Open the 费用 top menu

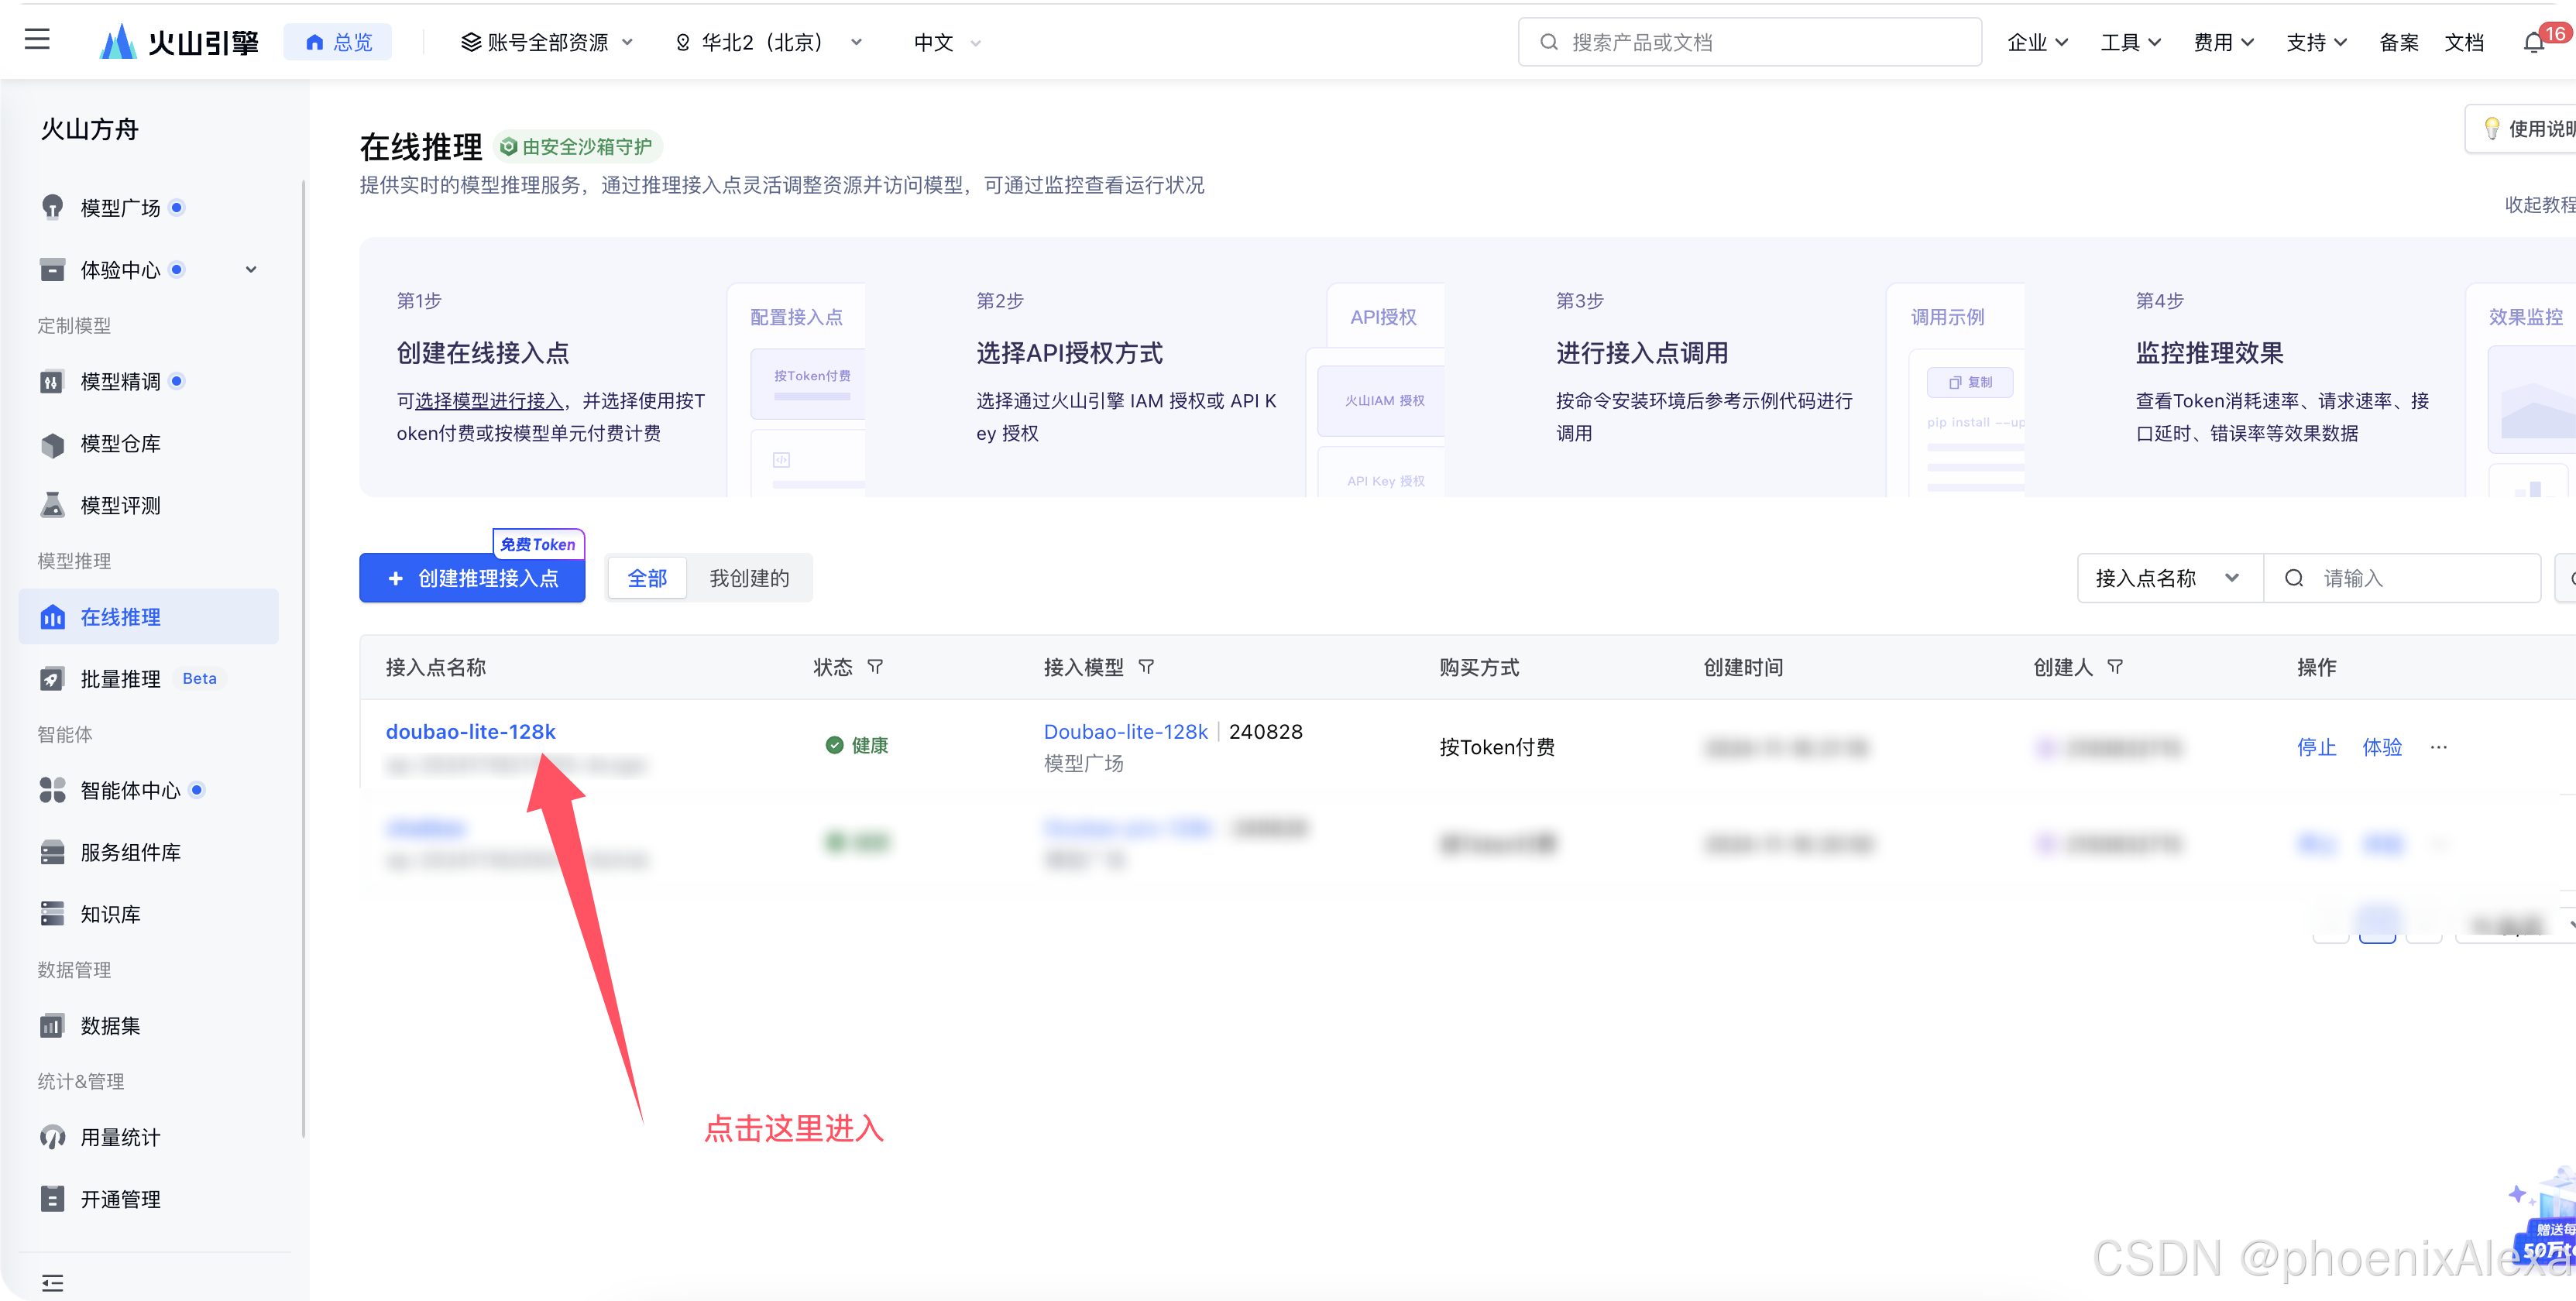(x=2222, y=43)
